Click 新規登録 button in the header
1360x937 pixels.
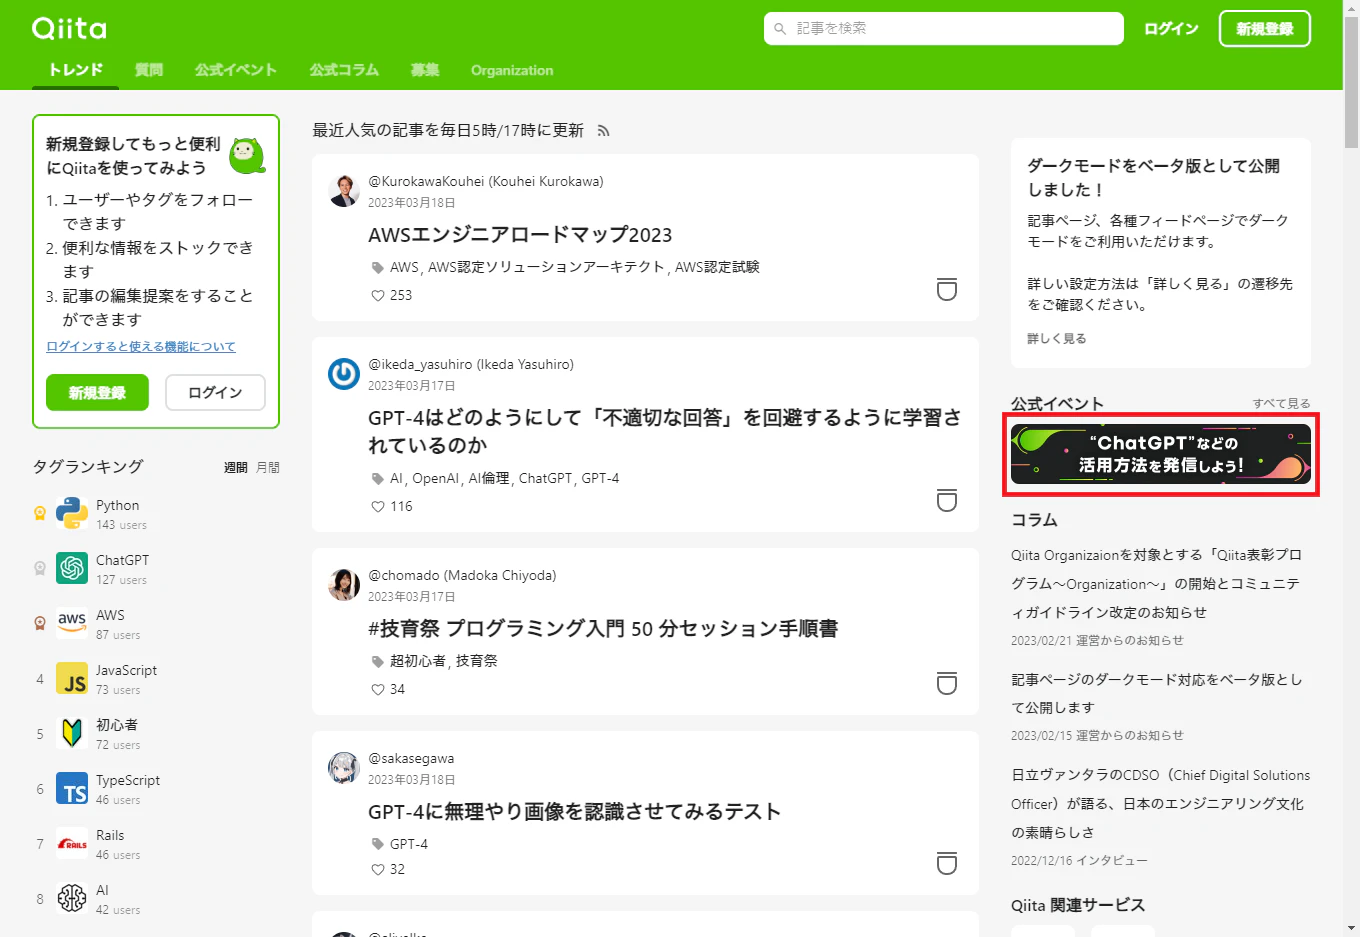click(x=1265, y=29)
